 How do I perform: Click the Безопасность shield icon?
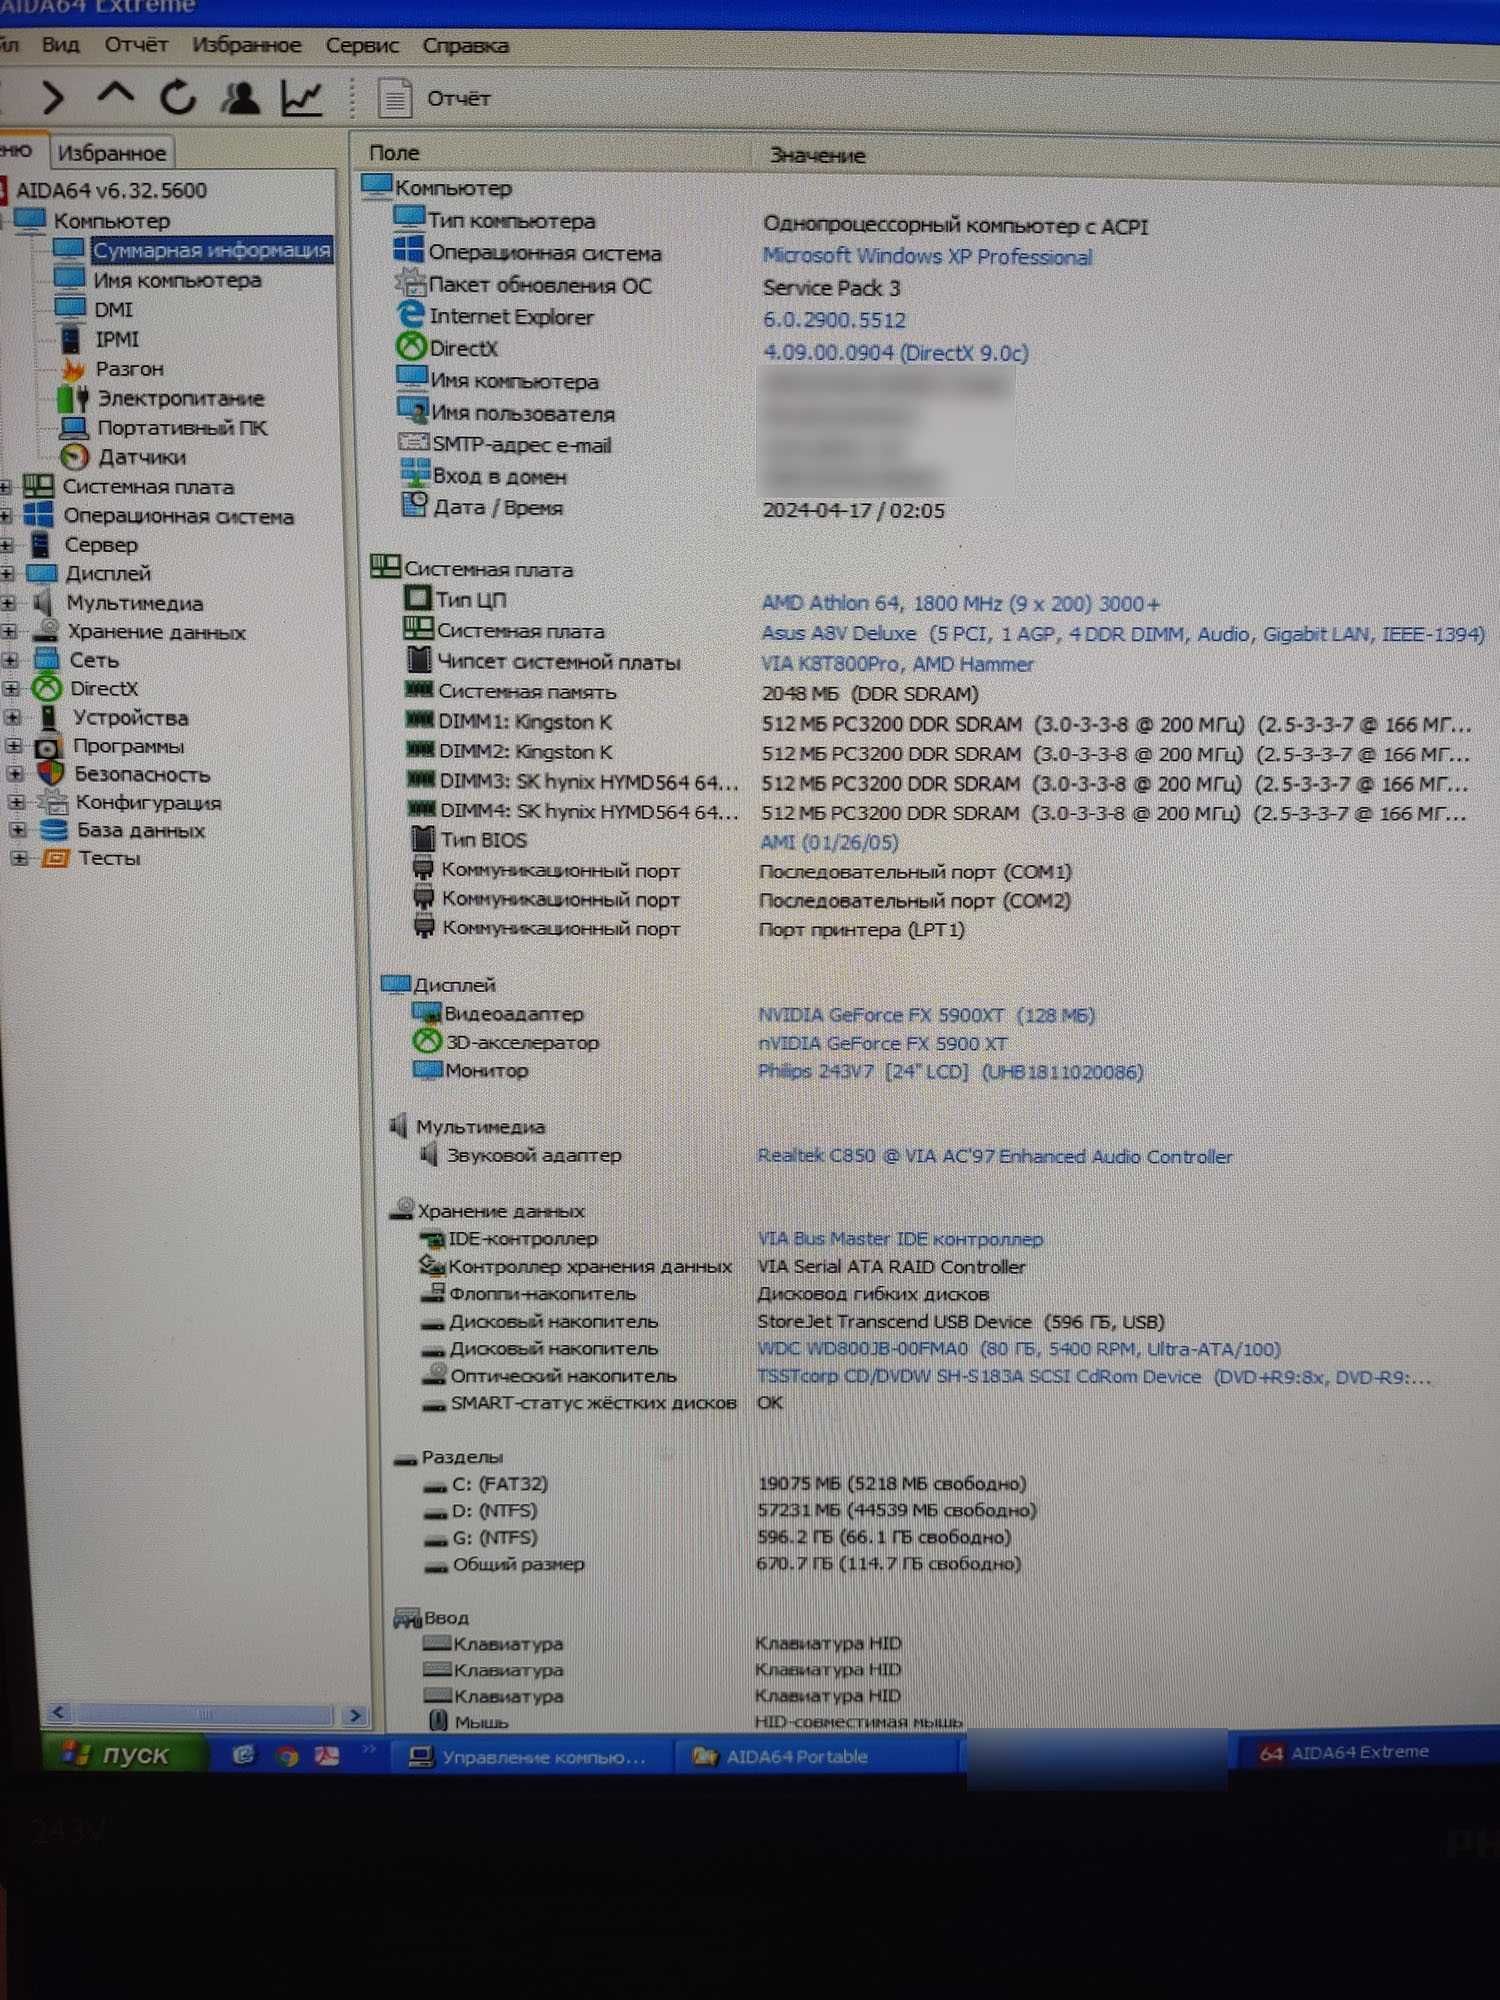point(50,774)
